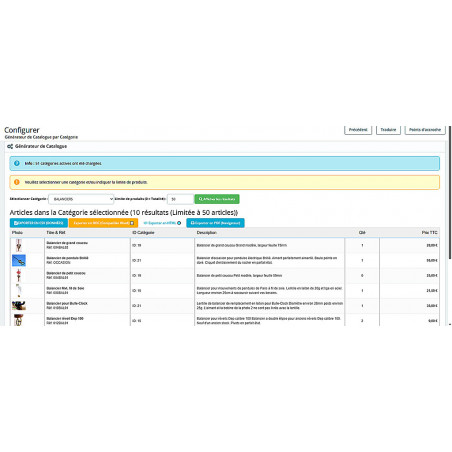Click the Configurer page heading

coord(22,130)
